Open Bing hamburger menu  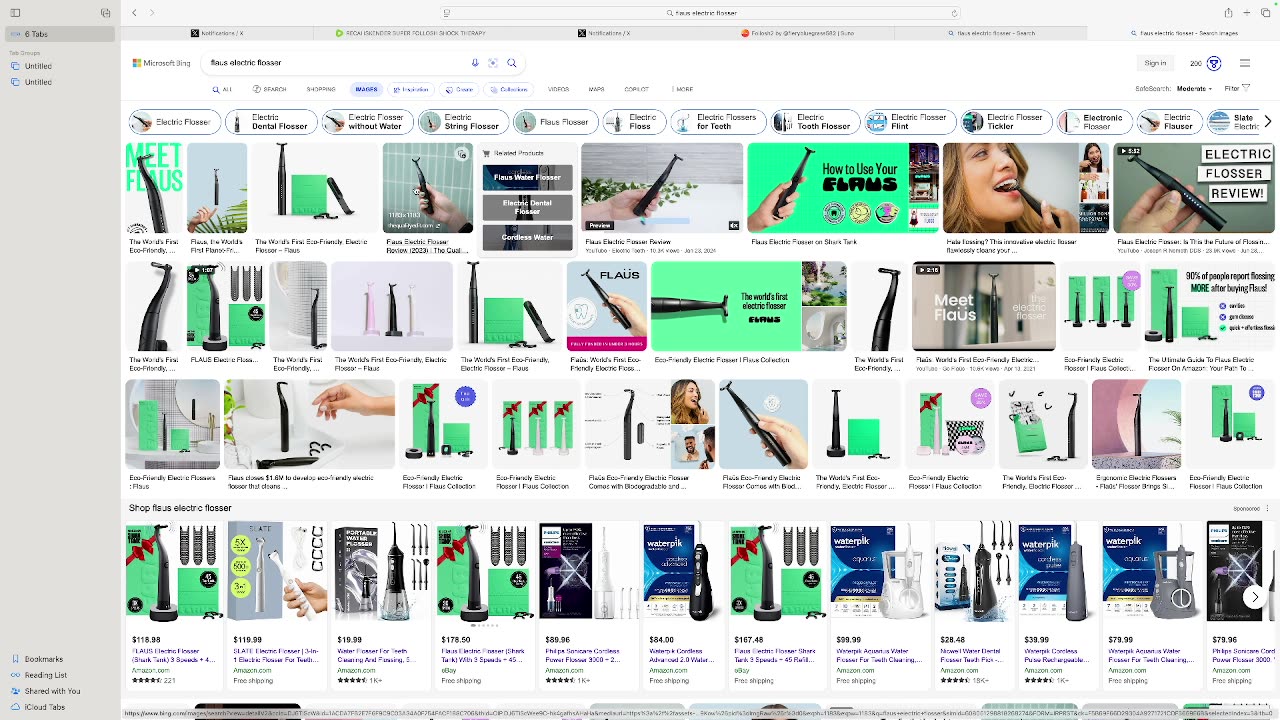(x=1245, y=63)
